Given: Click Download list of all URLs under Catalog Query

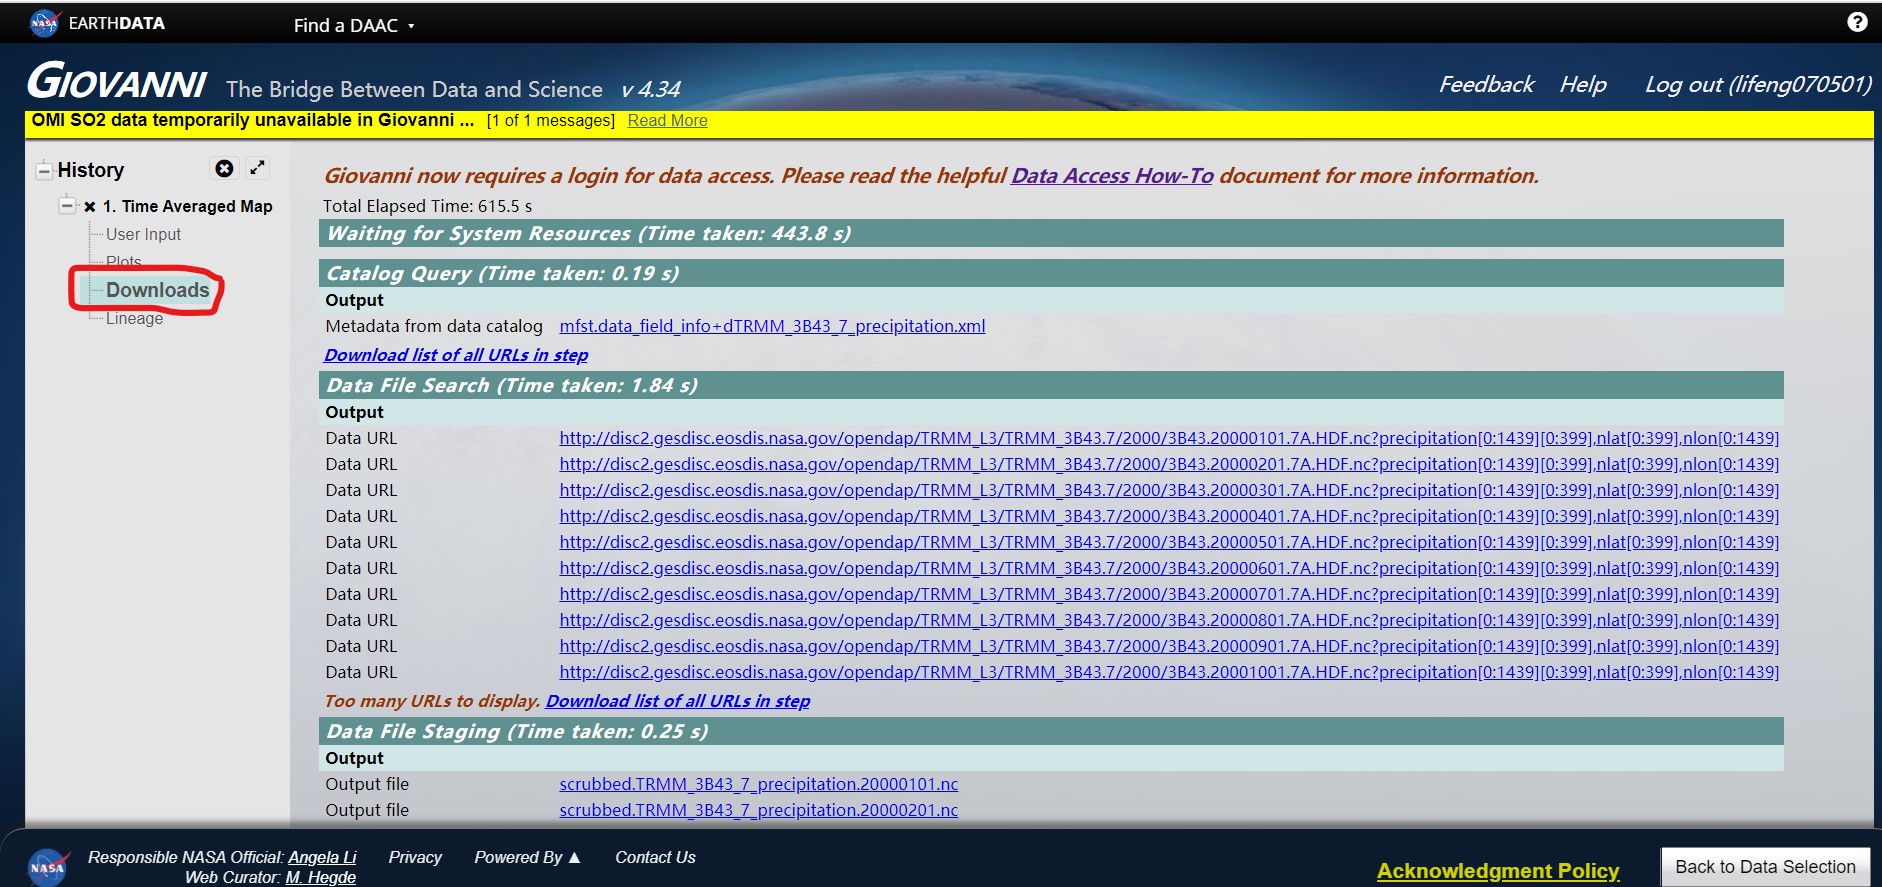Looking at the screenshot, I should point(456,355).
